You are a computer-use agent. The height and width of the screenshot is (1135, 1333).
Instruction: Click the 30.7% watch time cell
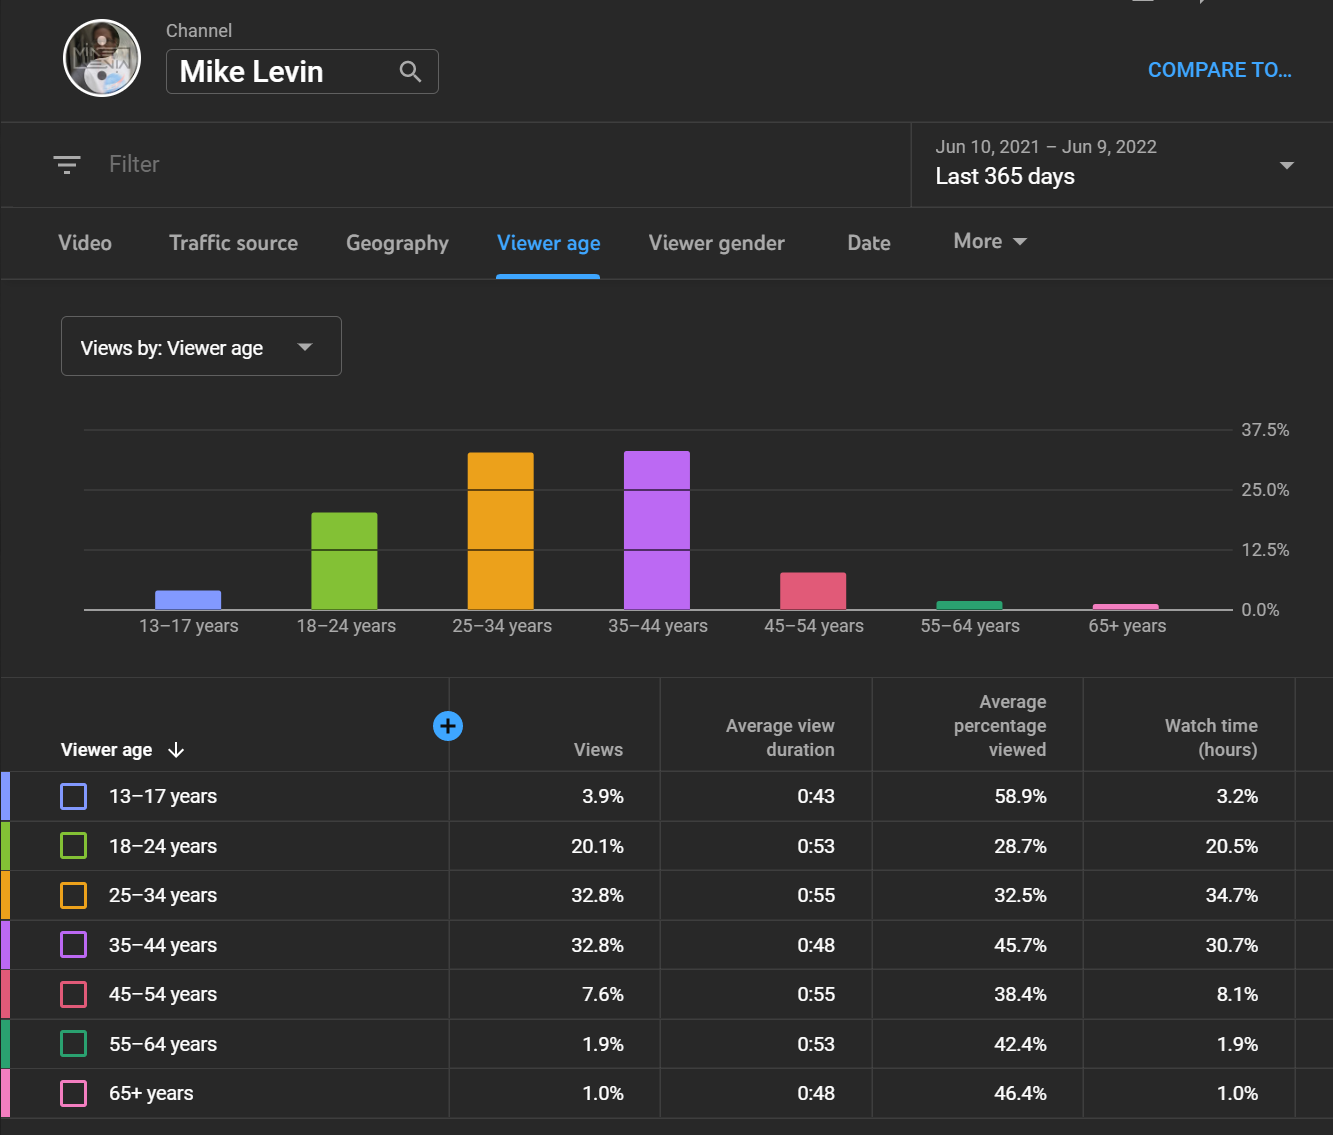pos(1232,945)
